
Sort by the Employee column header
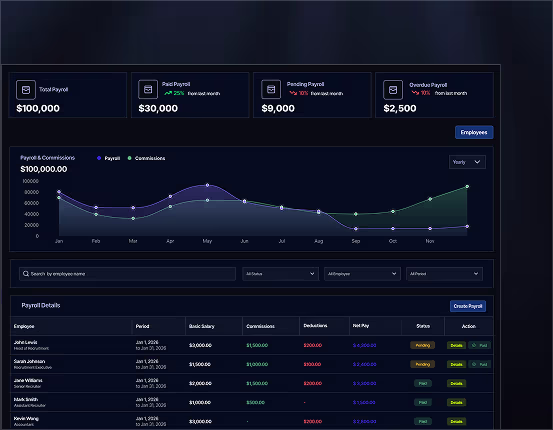24,326
